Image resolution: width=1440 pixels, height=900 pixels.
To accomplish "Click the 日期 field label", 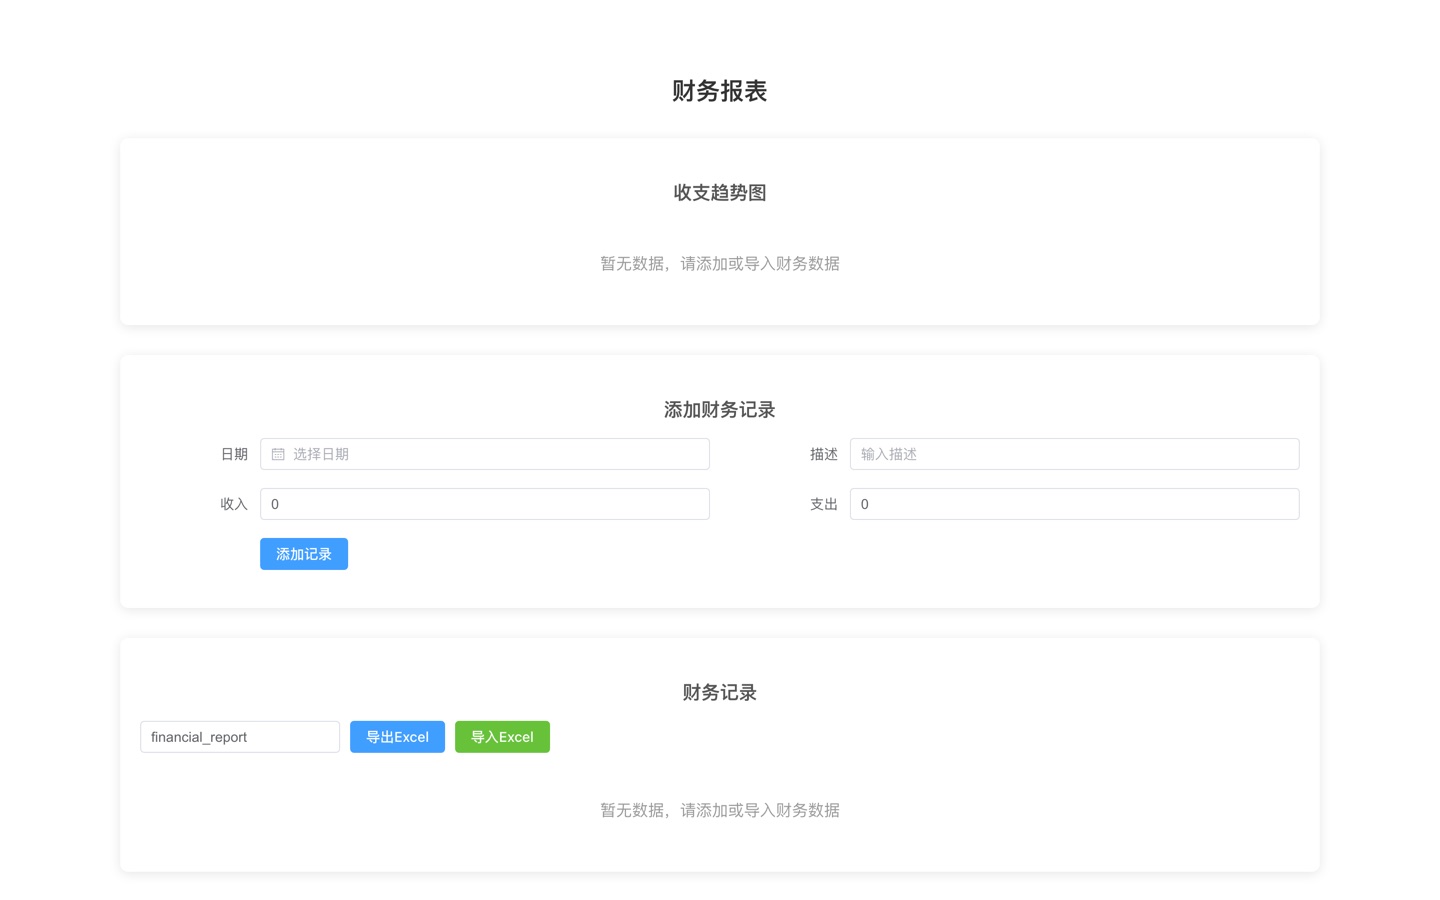I will (x=234, y=454).
